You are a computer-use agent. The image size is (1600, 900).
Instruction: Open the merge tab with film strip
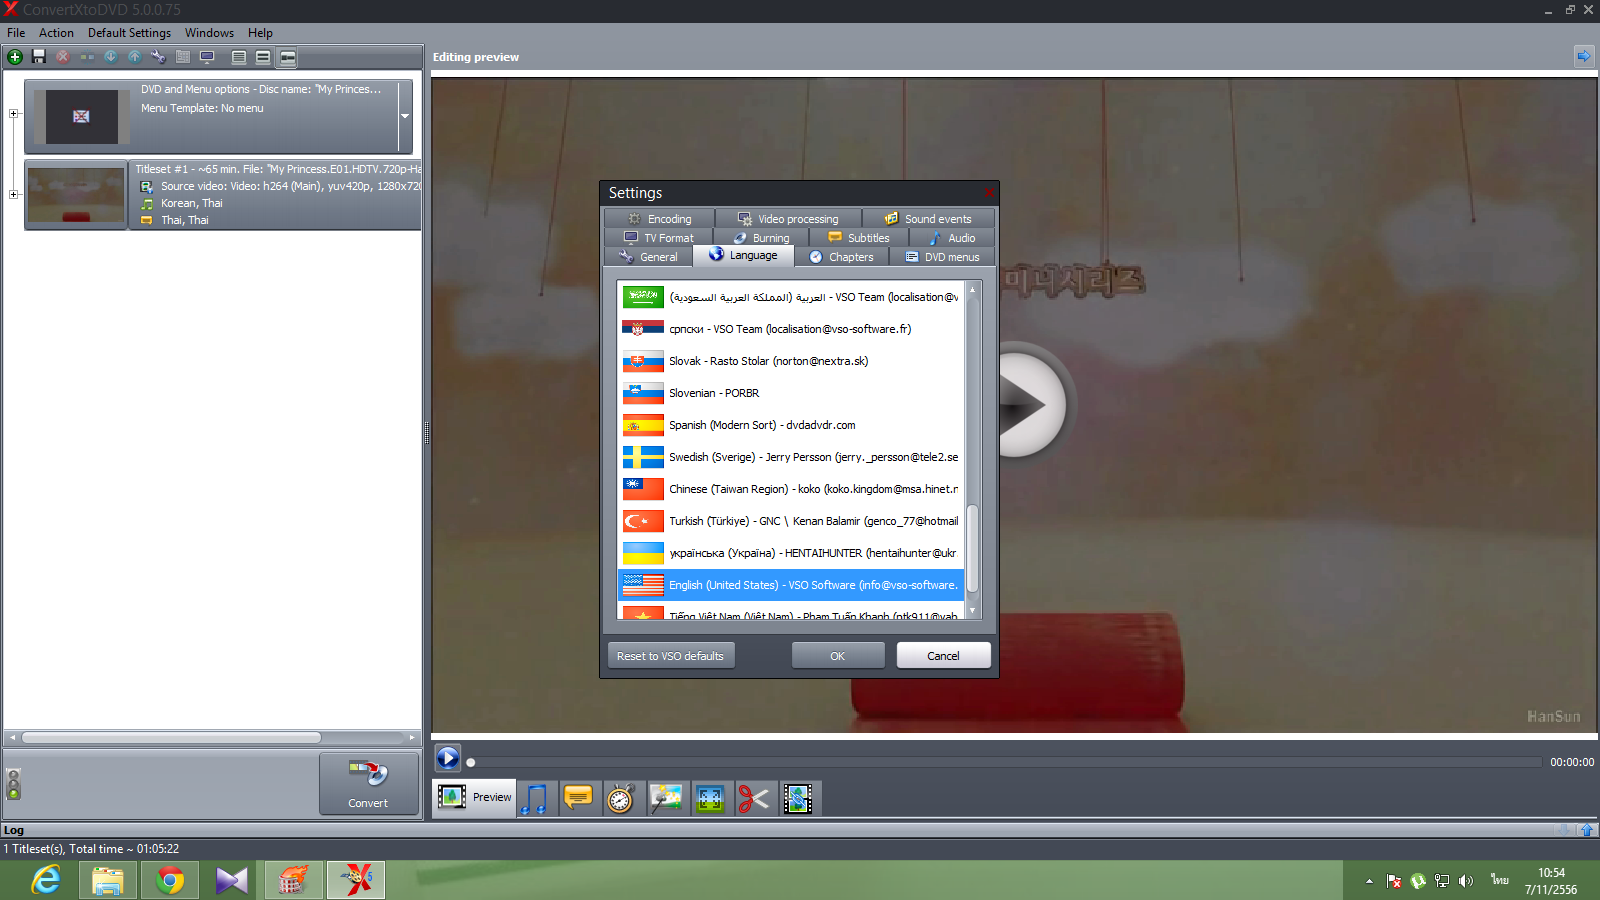click(x=798, y=798)
